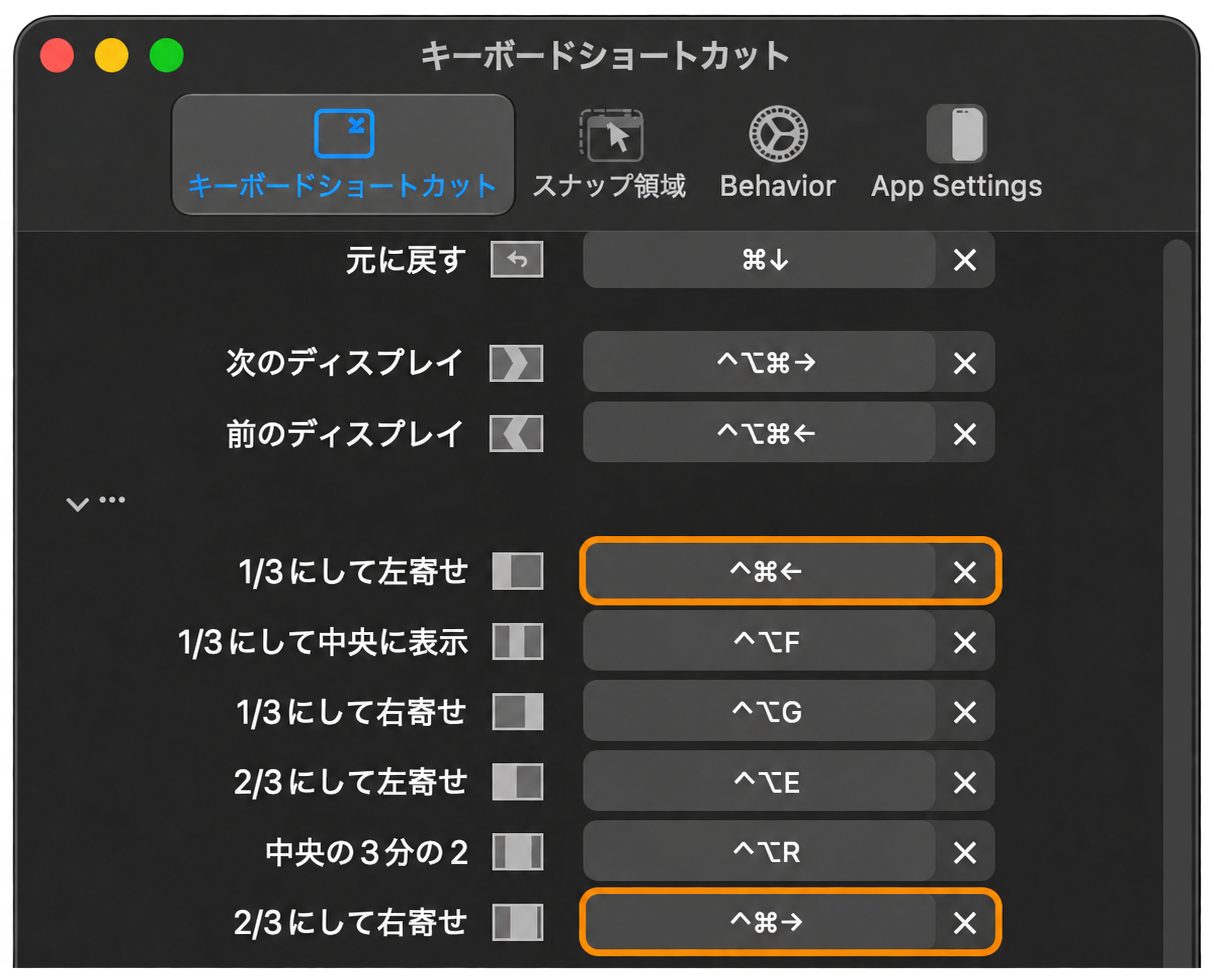Click the 前のディスプレイ label
The height and width of the screenshot is (979, 1214).
pos(346,433)
